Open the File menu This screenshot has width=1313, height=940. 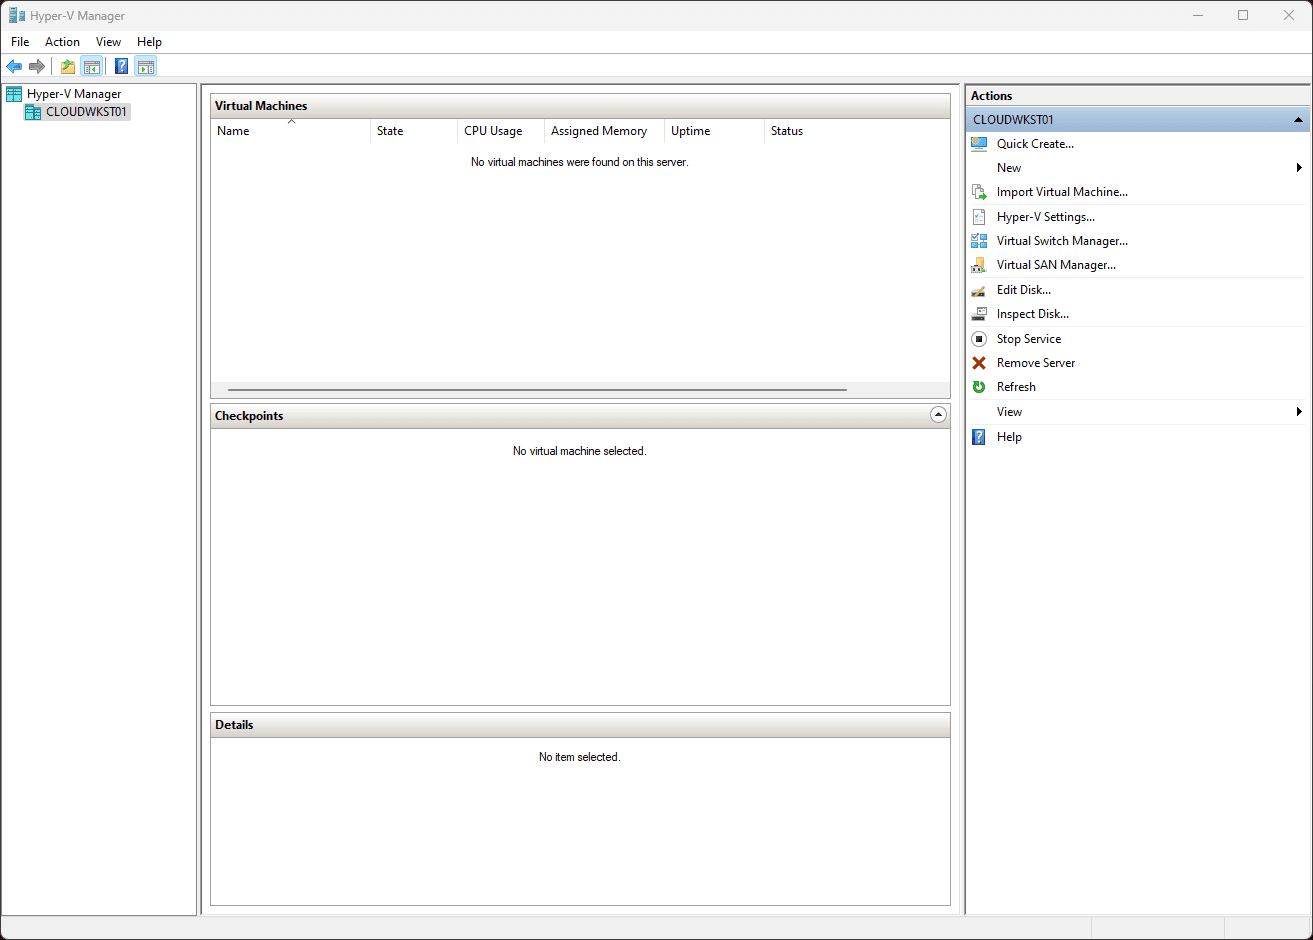click(x=20, y=42)
